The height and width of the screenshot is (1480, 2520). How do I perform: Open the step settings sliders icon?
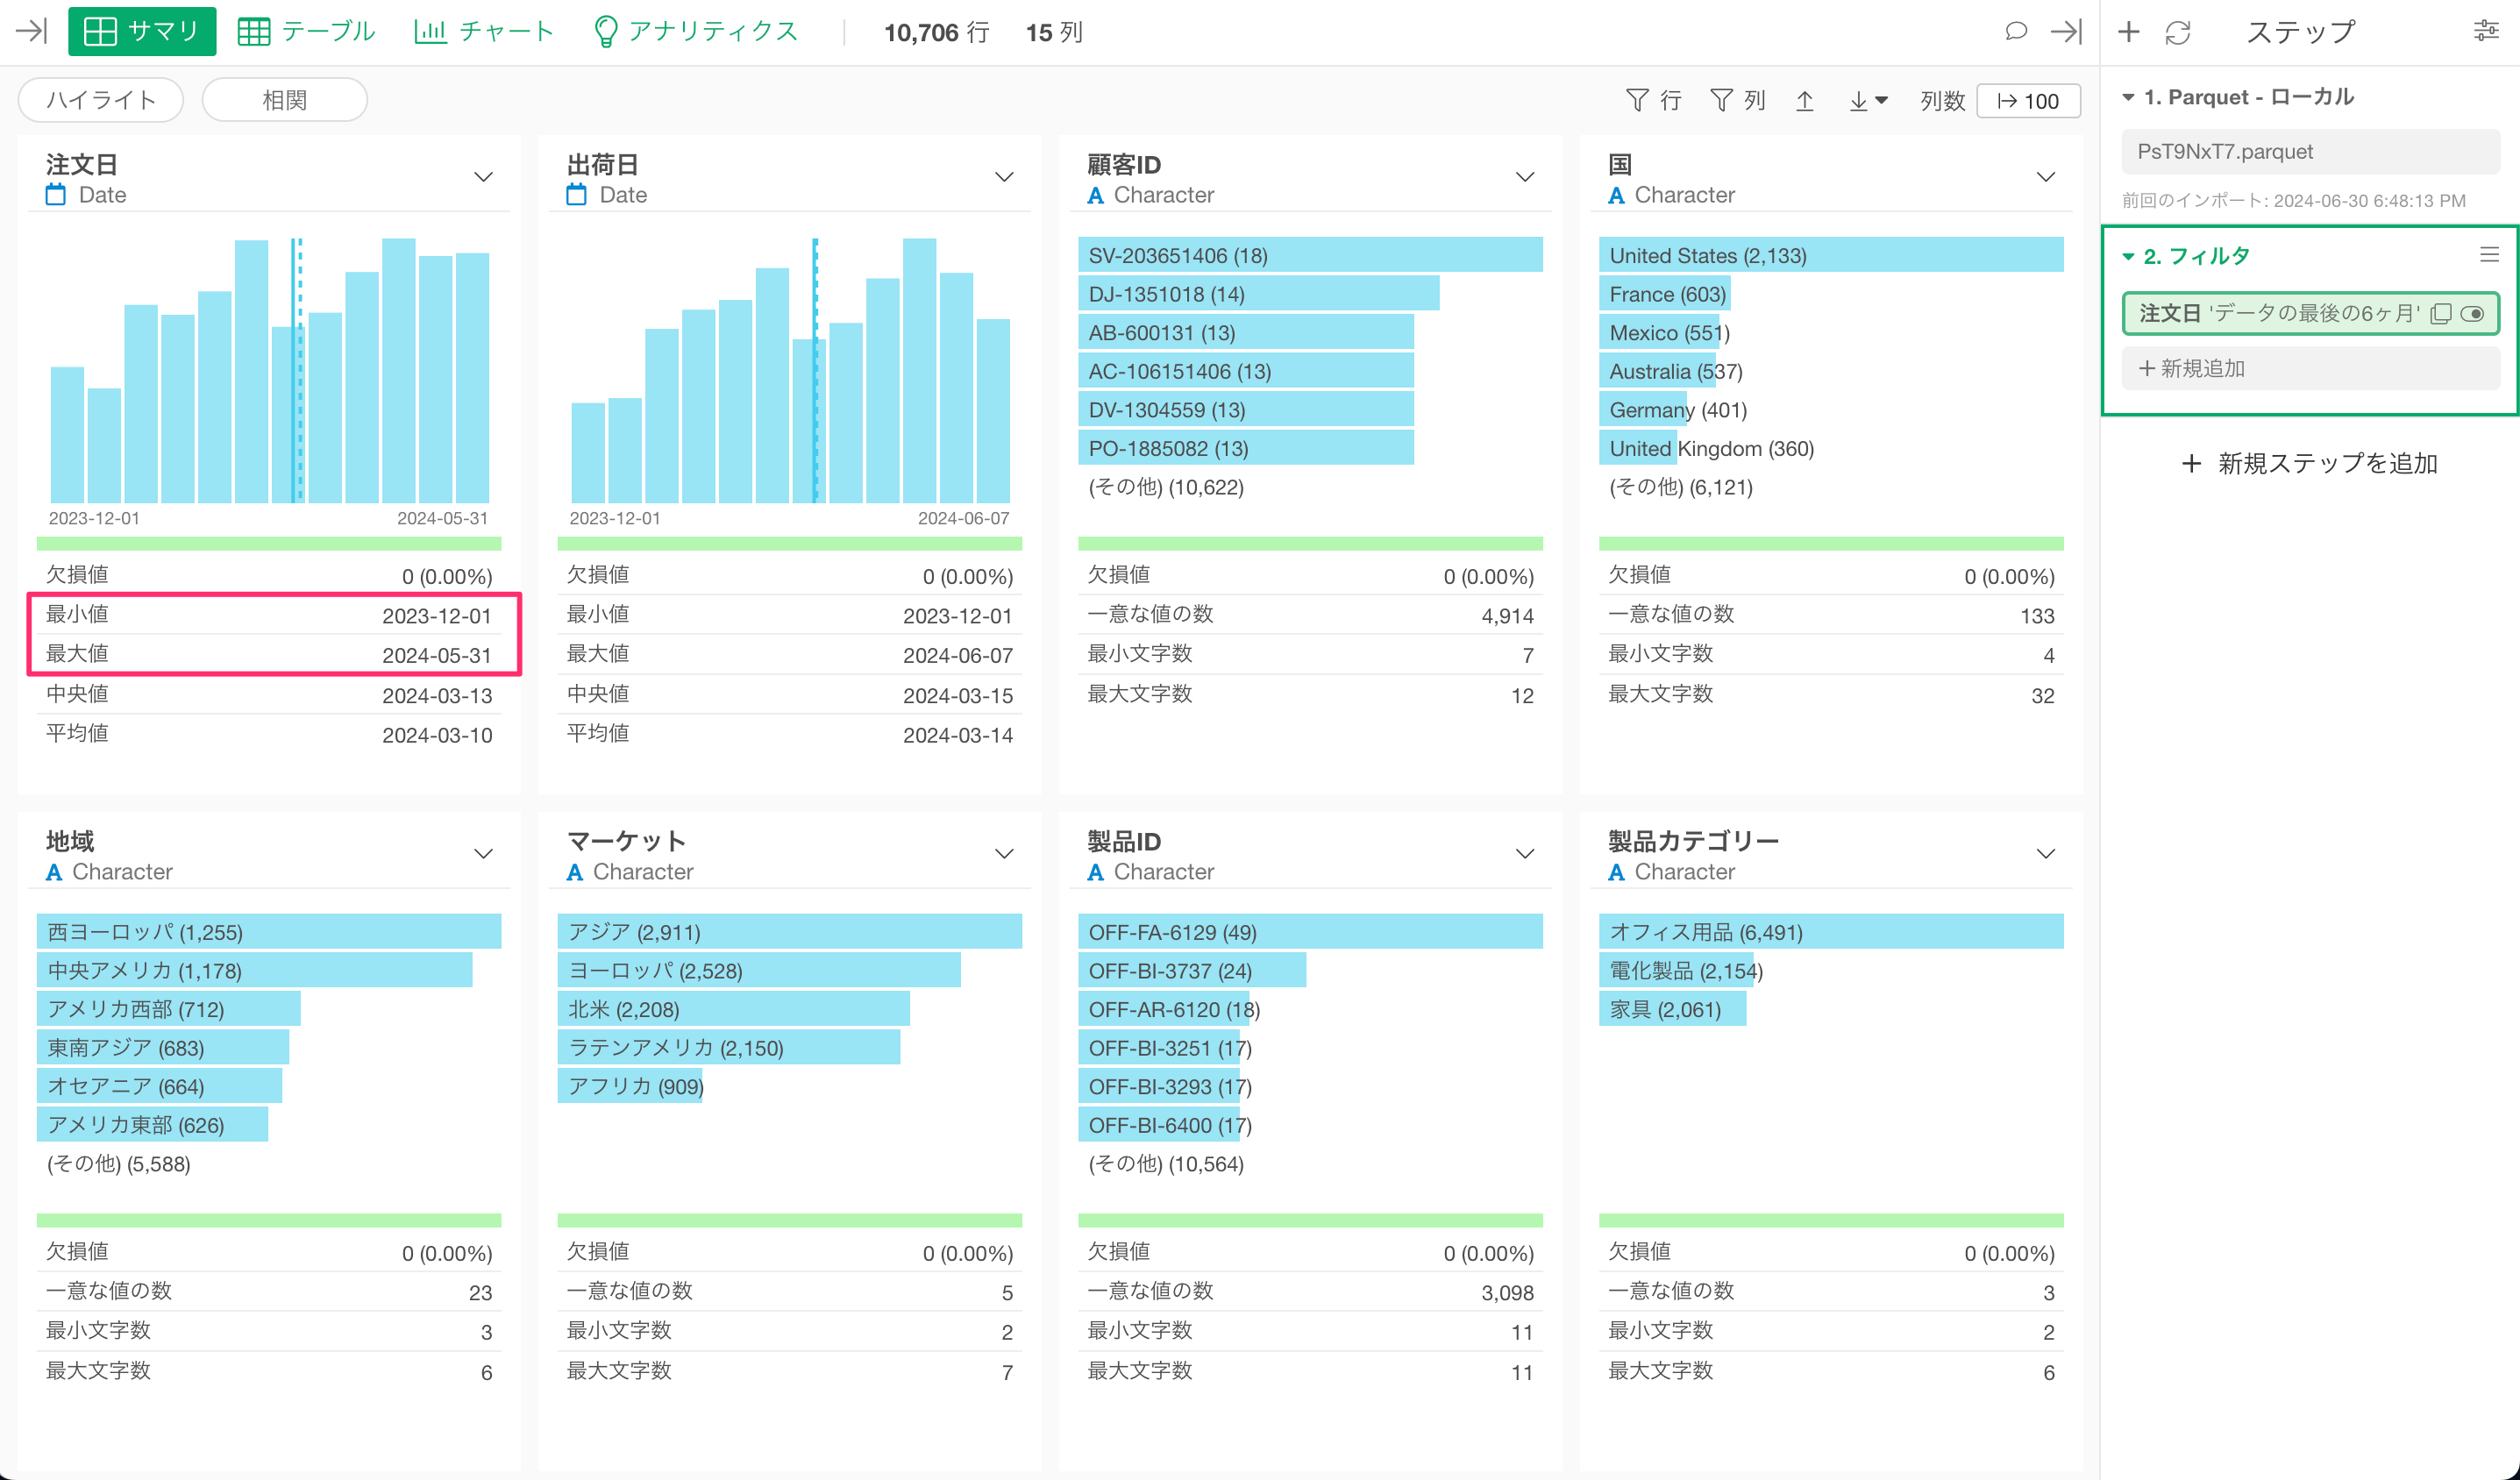(2486, 31)
